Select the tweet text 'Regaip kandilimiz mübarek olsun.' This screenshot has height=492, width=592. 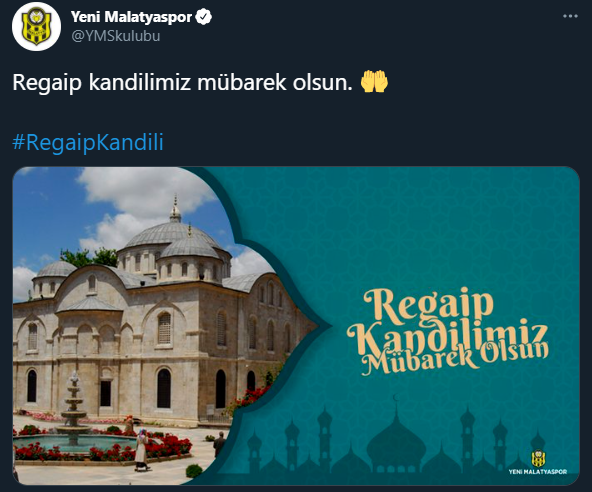pyautogui.click(x=182, y=82)
